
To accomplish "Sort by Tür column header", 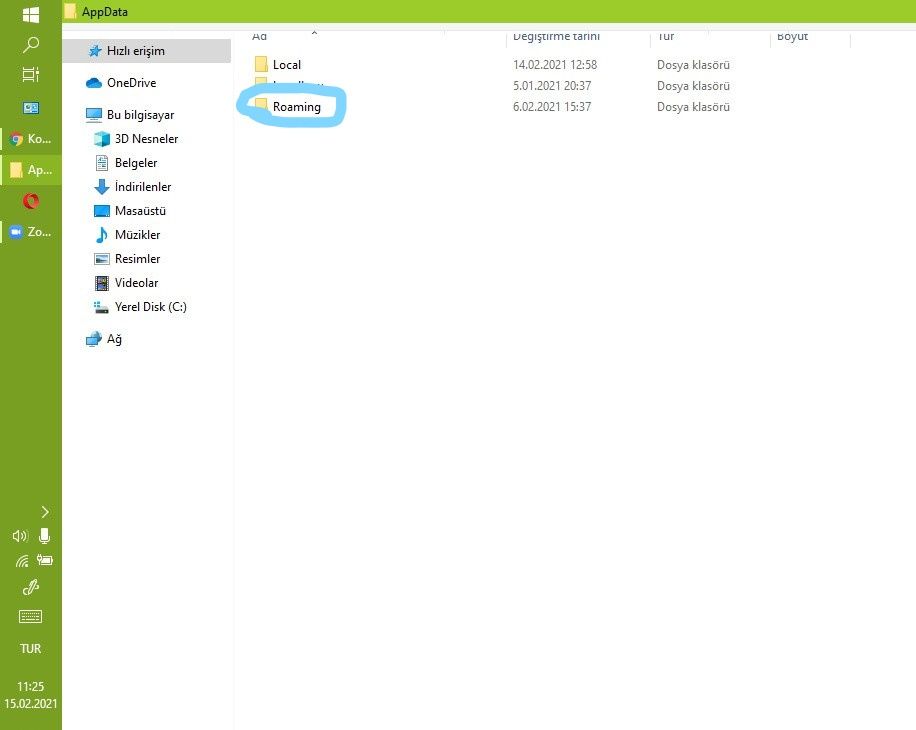I will point(665,36).
